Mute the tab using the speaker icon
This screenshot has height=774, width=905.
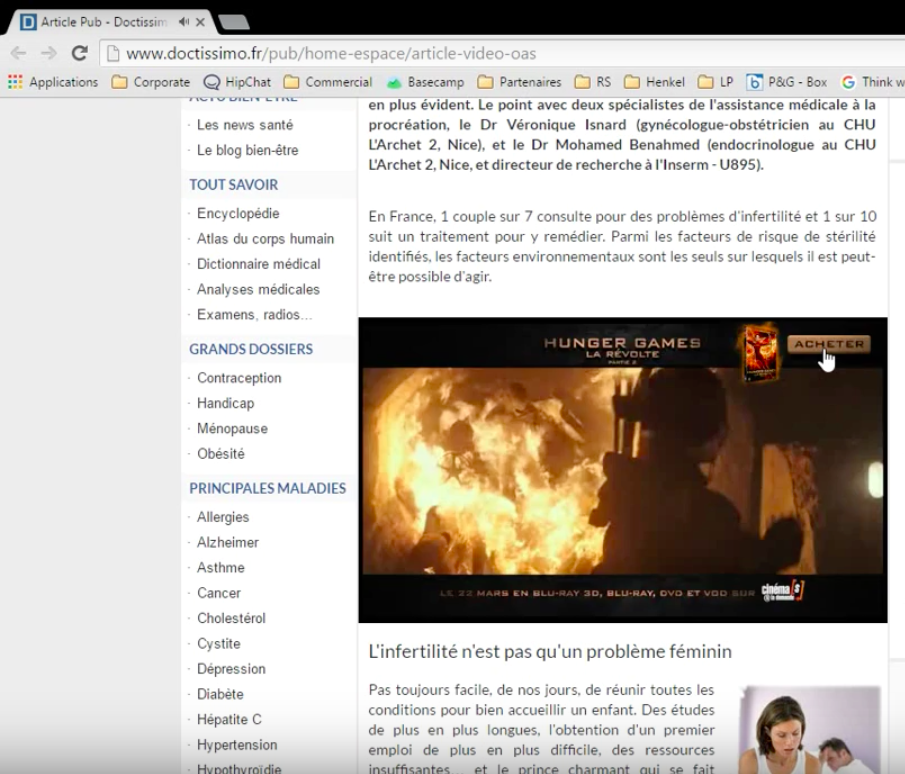[x=184, y=22]
